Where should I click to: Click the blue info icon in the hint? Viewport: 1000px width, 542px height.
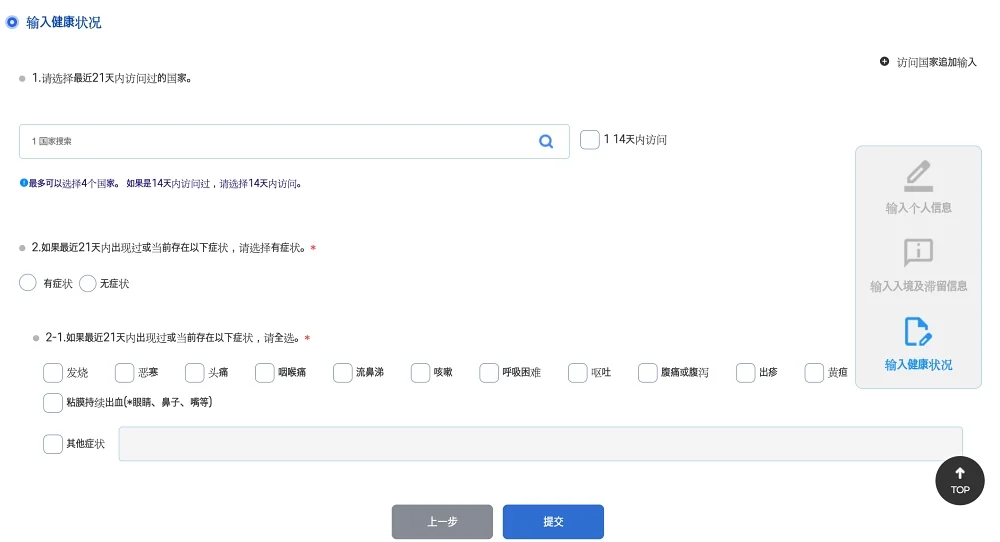tap(24, 183)
